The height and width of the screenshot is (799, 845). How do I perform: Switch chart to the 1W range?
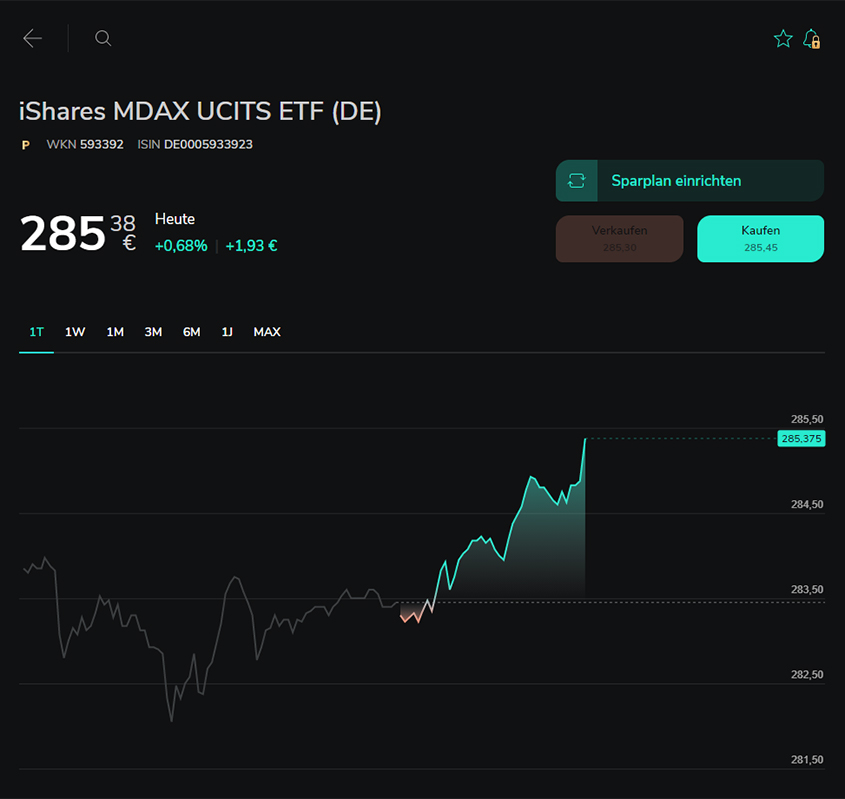(x=75, y=332)
